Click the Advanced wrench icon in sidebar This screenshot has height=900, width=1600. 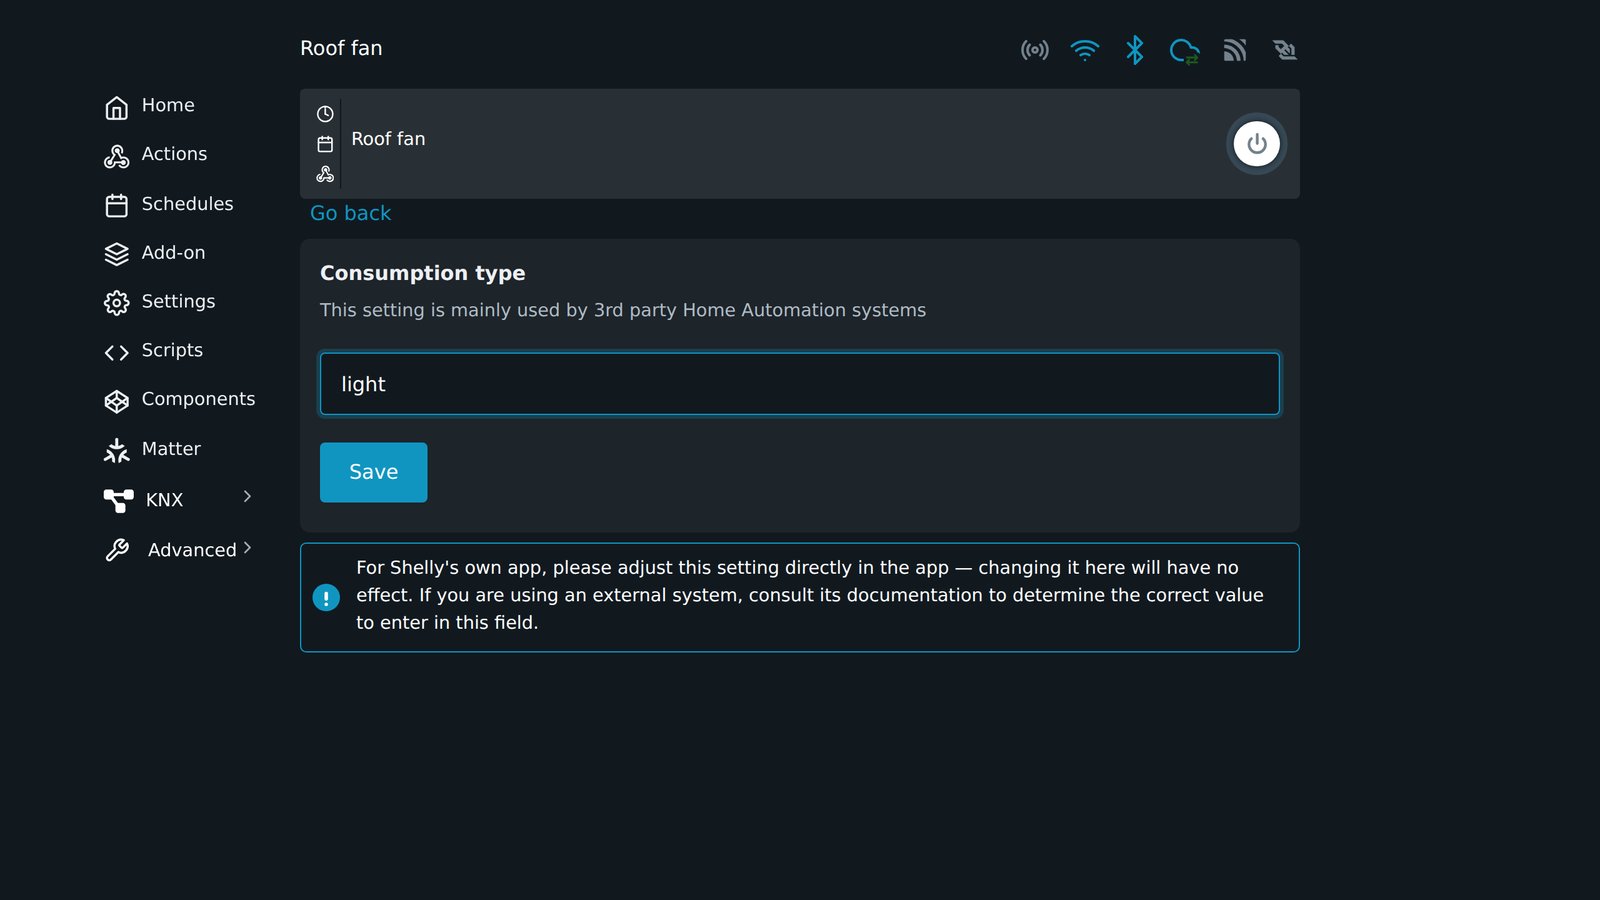click(118, 550)
